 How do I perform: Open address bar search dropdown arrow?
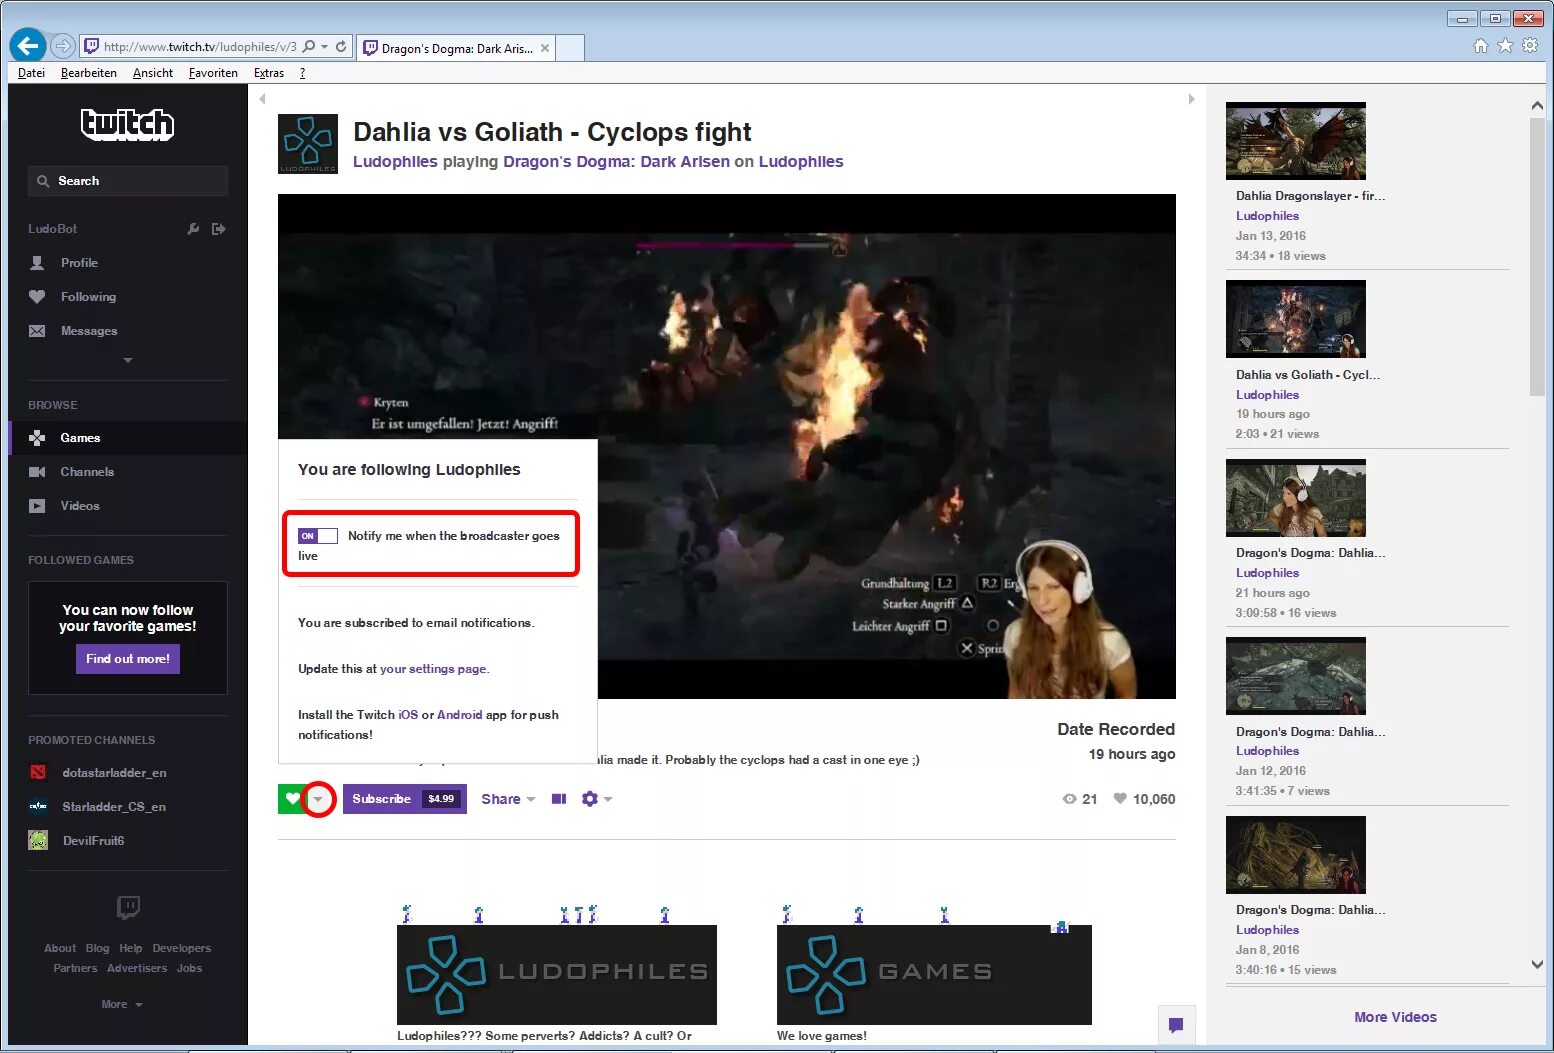coord(325,47)
